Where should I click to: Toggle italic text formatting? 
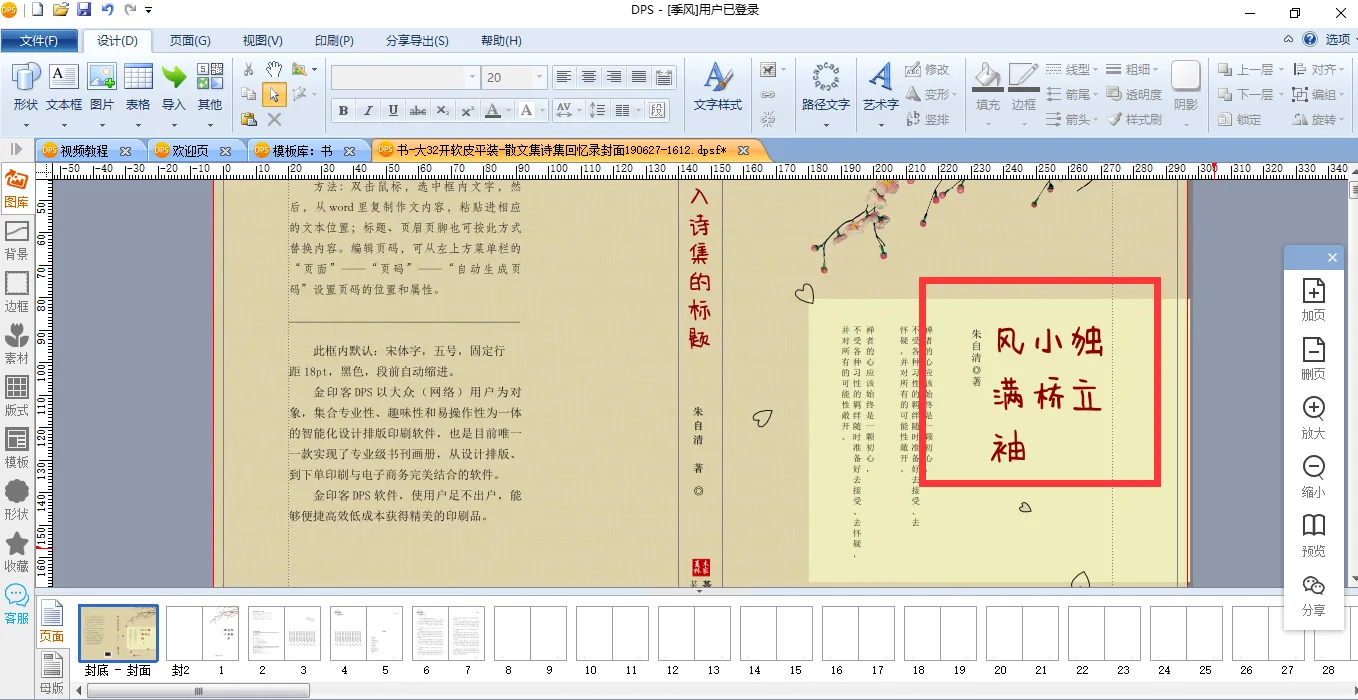pyautogui.click(x=368, y=110)
